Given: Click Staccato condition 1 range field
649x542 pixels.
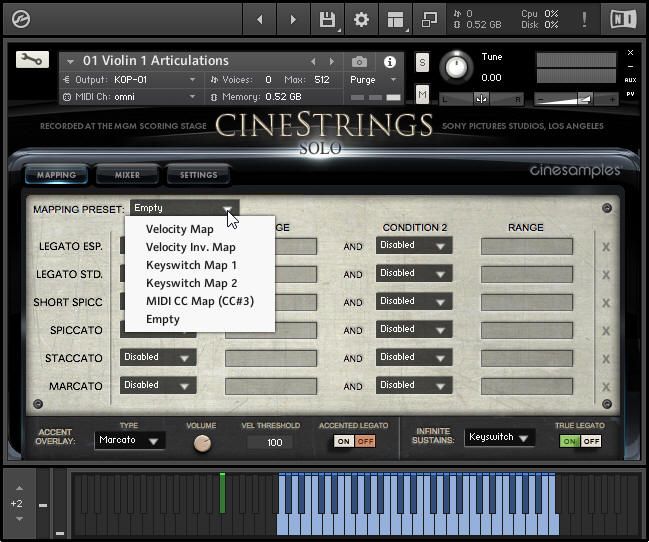Looking at the screenshot, I should point(271,359).
